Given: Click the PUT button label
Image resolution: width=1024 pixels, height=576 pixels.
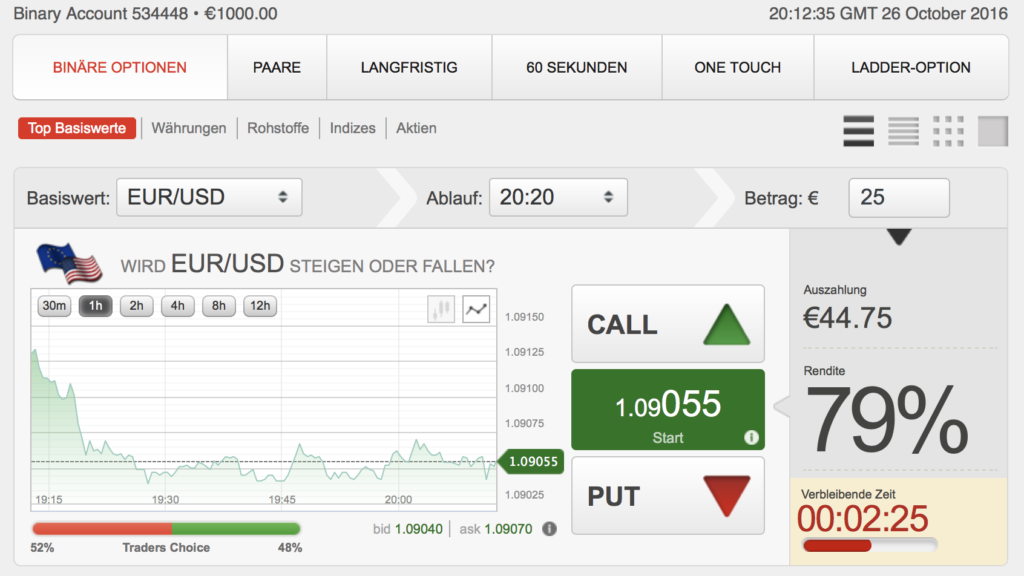Looking at the screenshot, I should point(613,496).
